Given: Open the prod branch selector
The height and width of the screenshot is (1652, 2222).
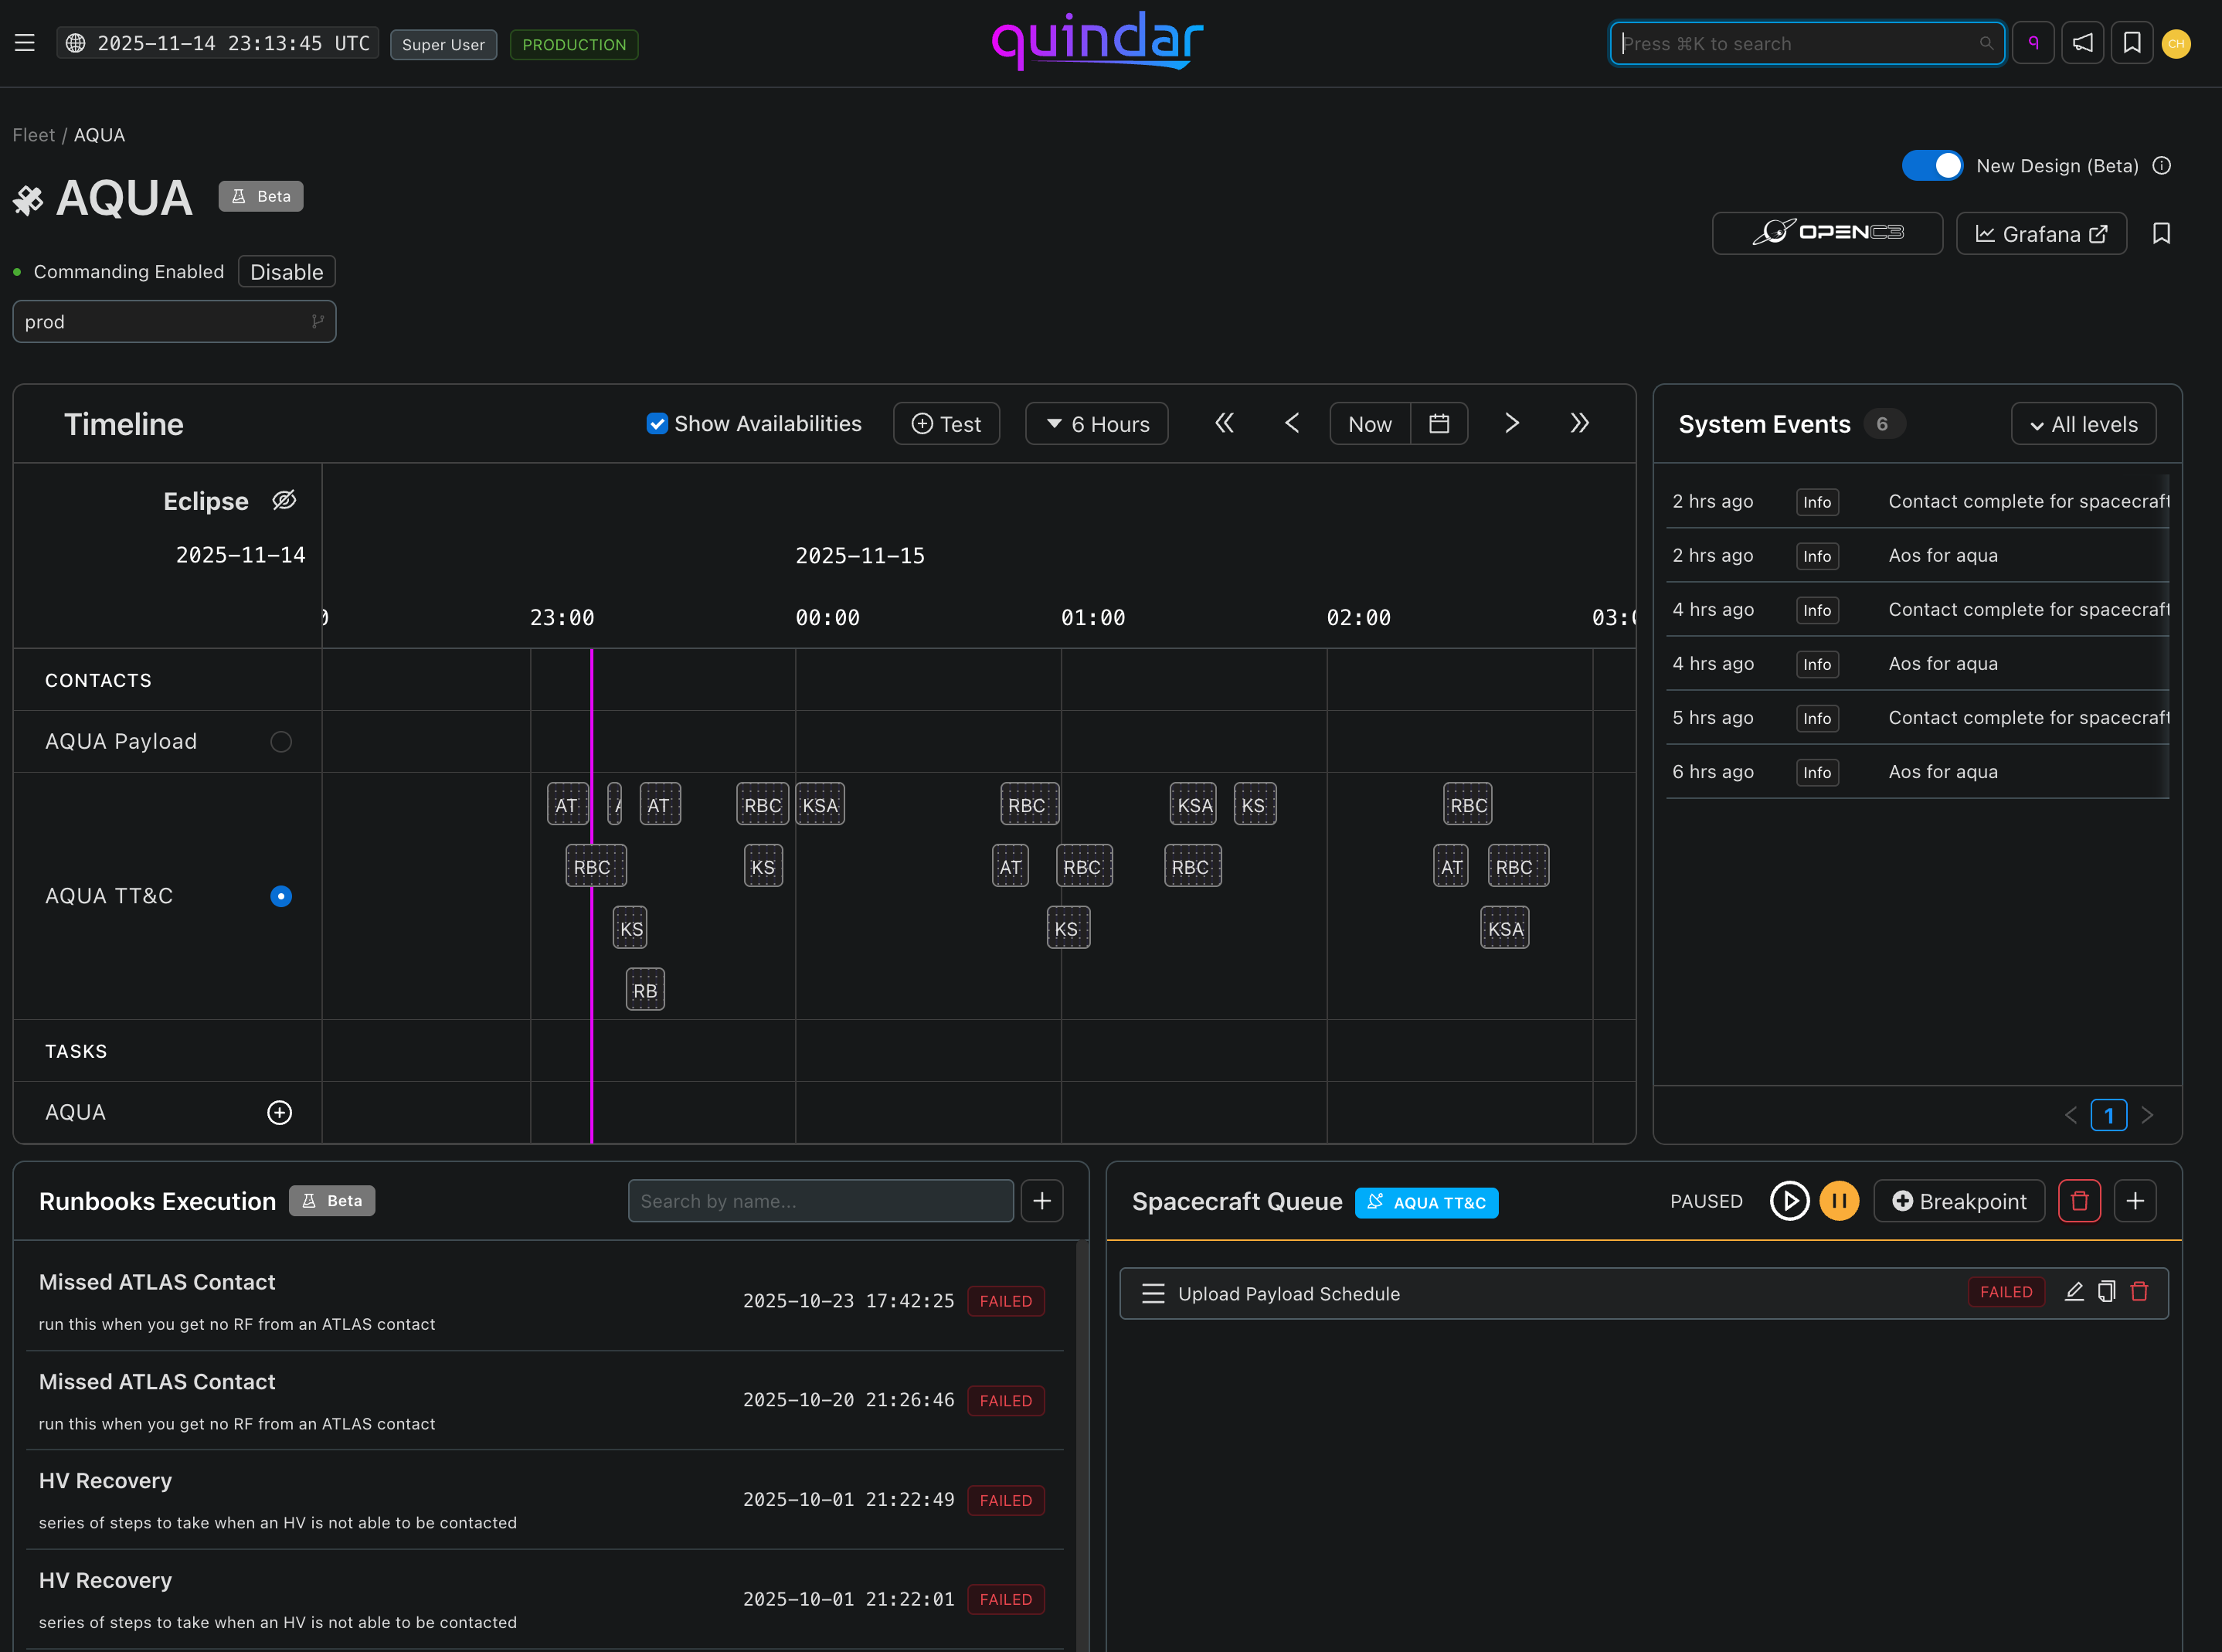Looking at the screenshot, I should (x=174, y=322).
